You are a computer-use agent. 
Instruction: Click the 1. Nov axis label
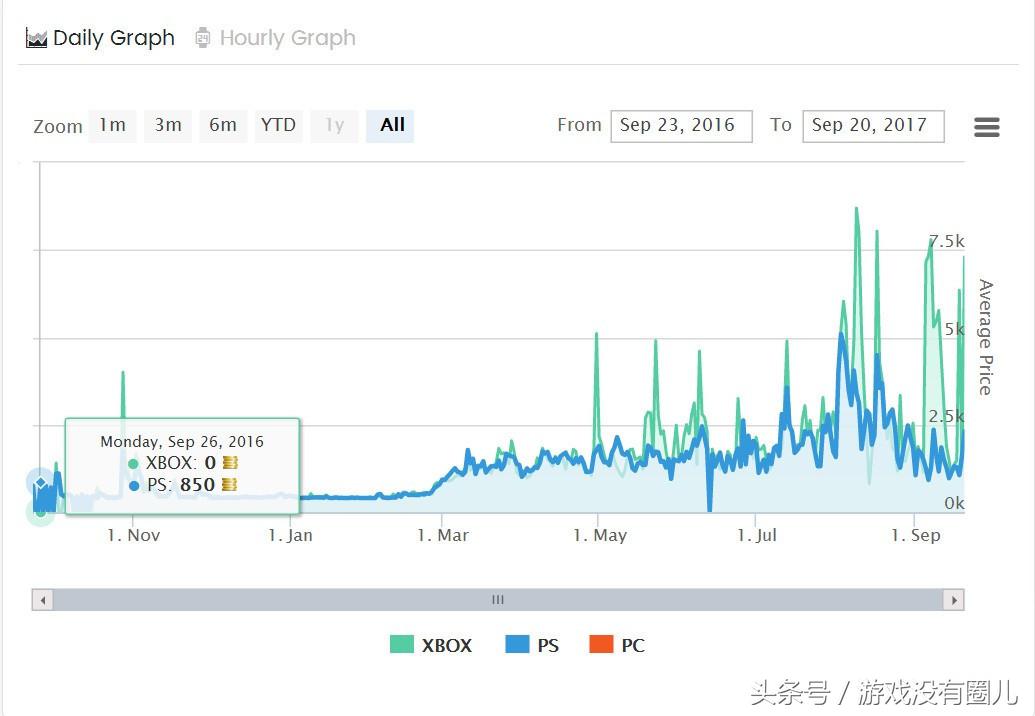pos(134,535)
